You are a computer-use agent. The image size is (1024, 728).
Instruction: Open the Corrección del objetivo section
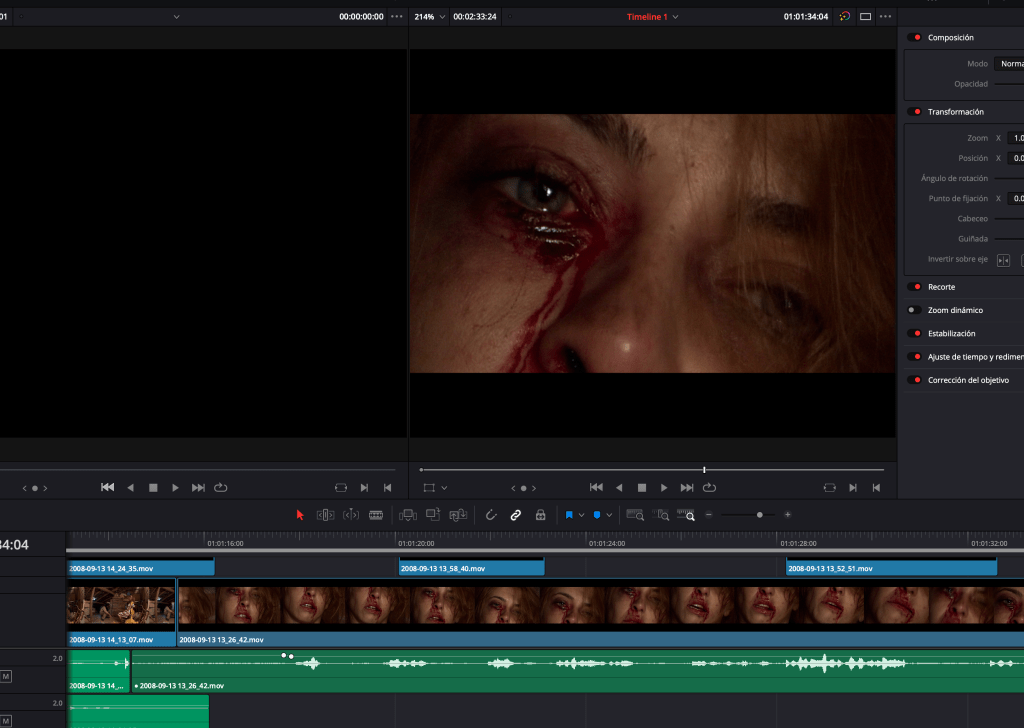(x=968, y=380)
